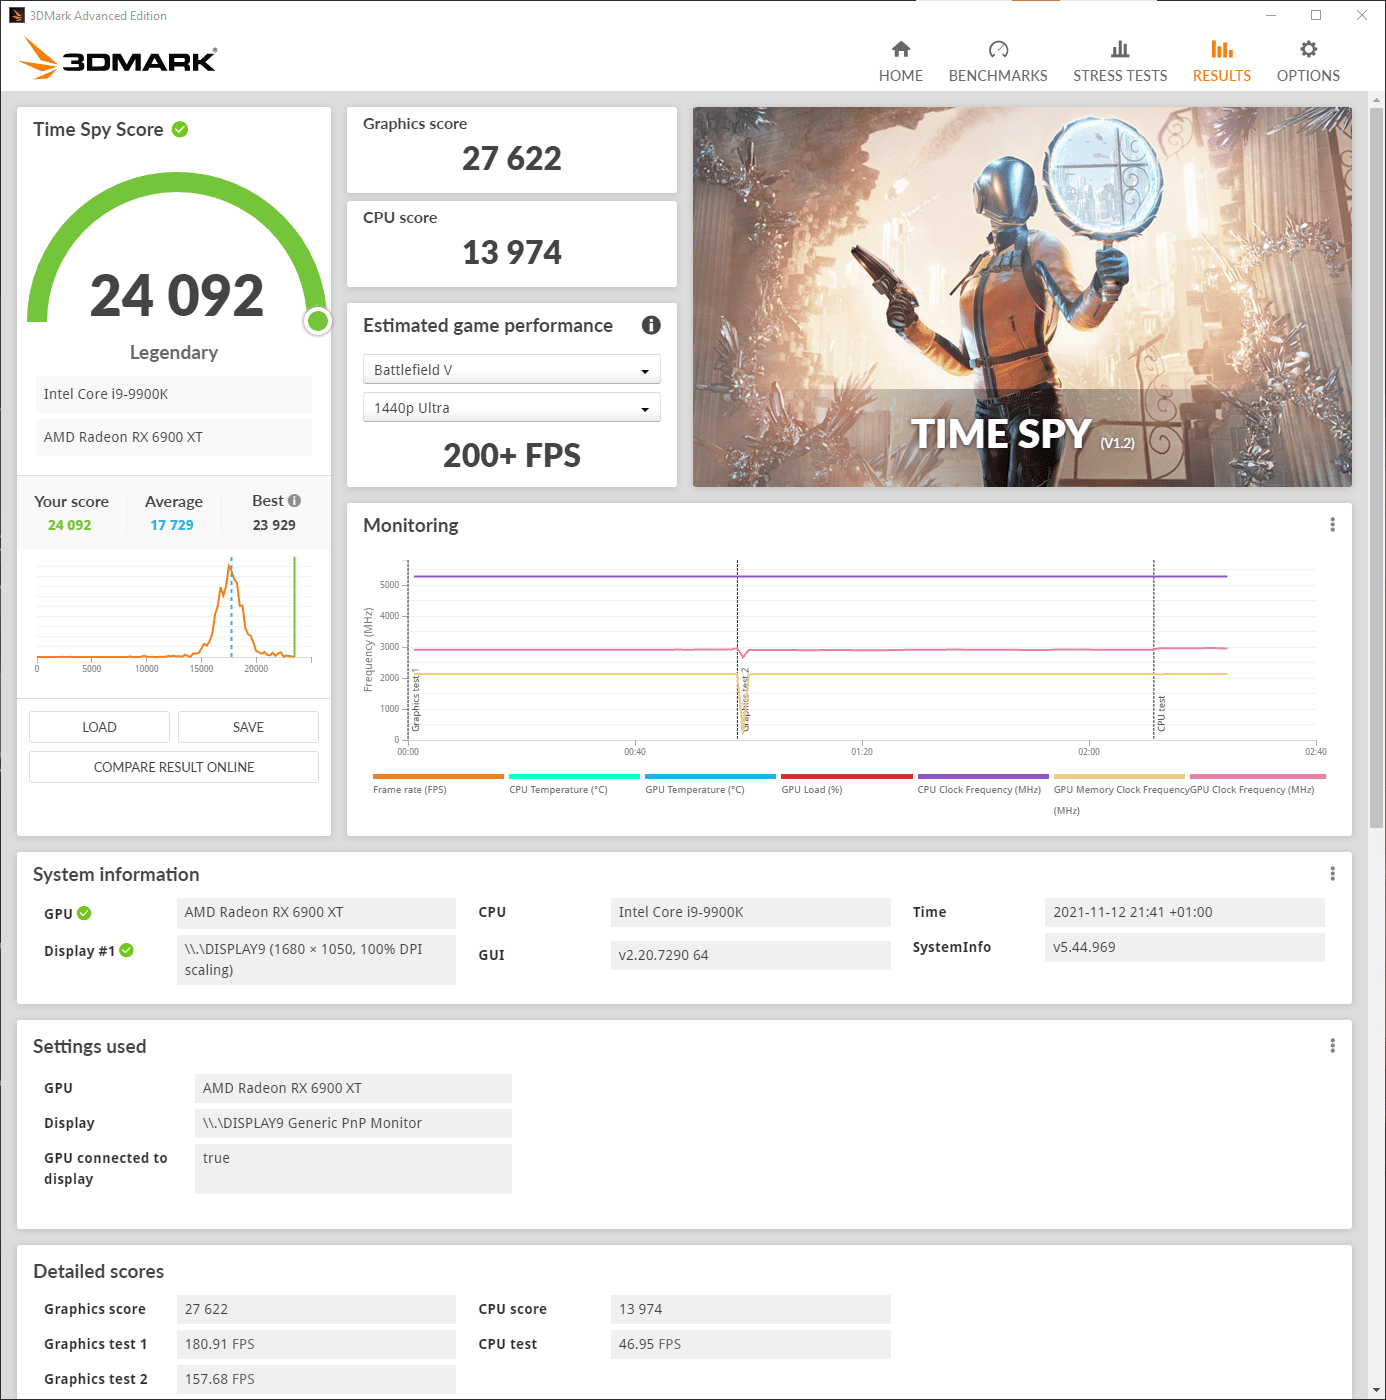Click the info icon next to Best

[294, 501]
